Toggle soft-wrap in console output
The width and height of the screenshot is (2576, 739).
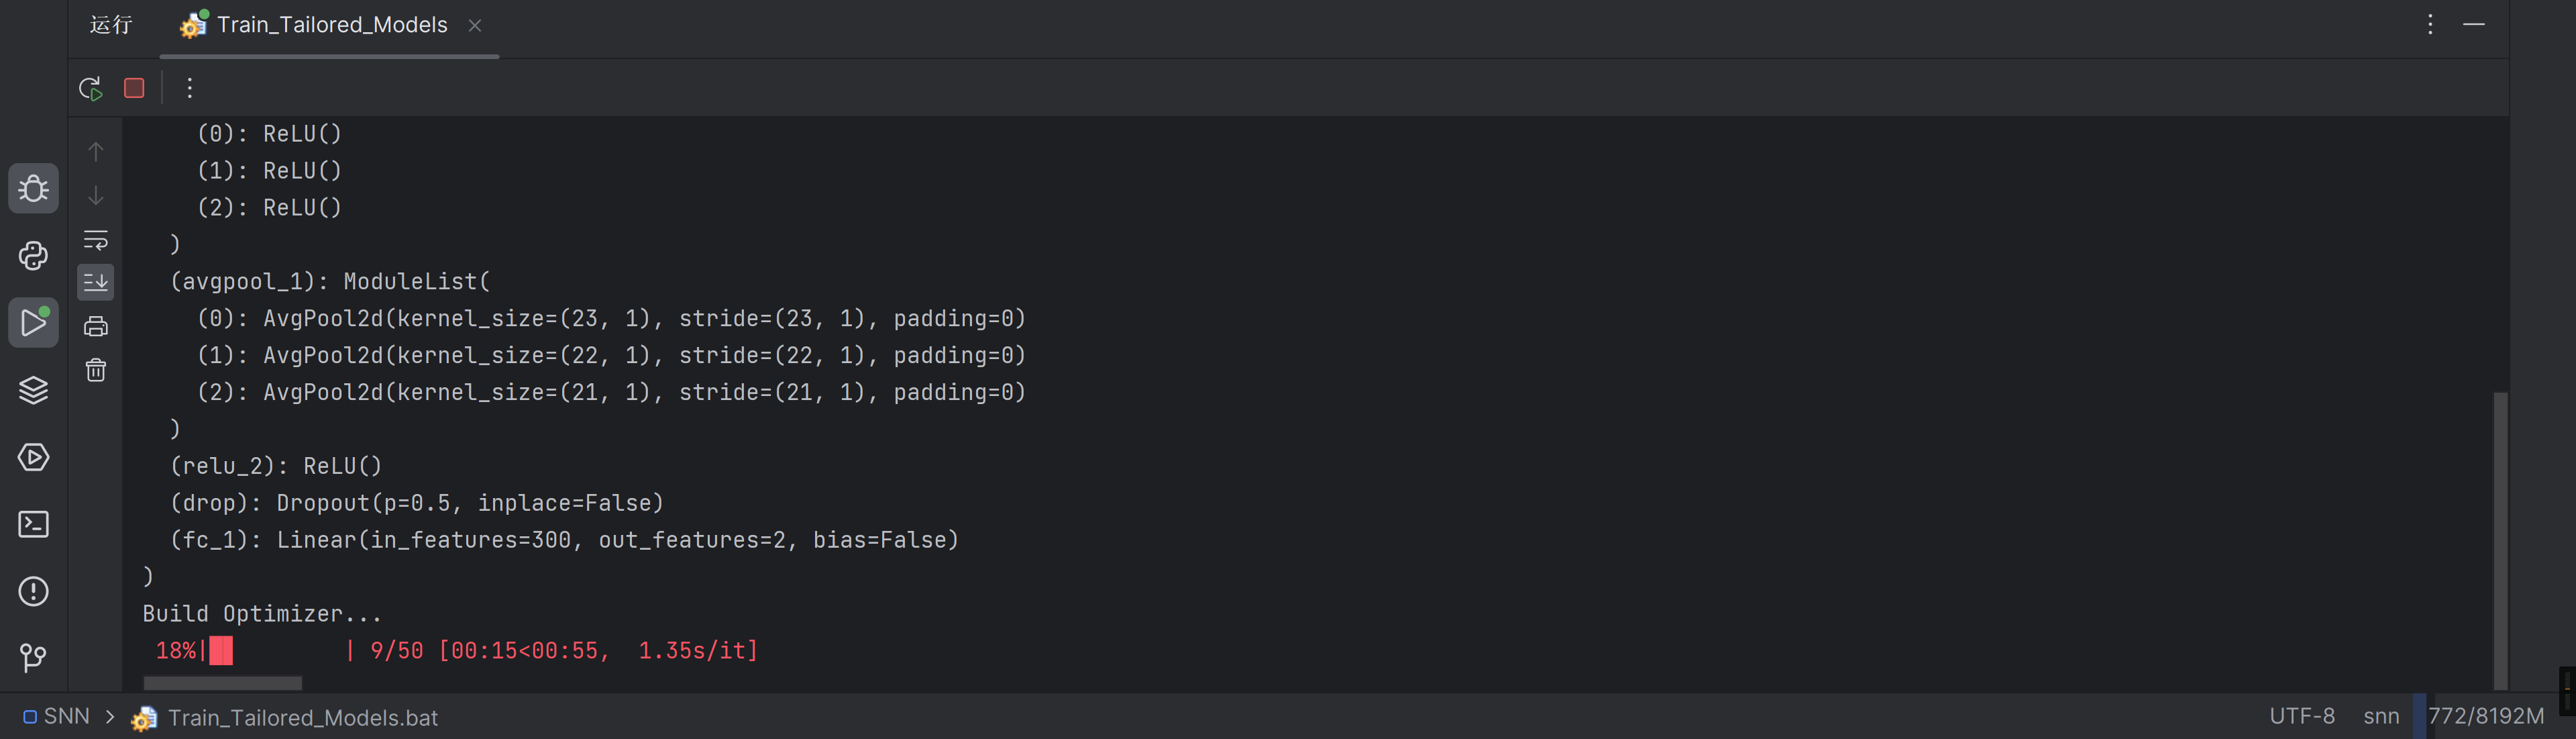coord(96,240)
